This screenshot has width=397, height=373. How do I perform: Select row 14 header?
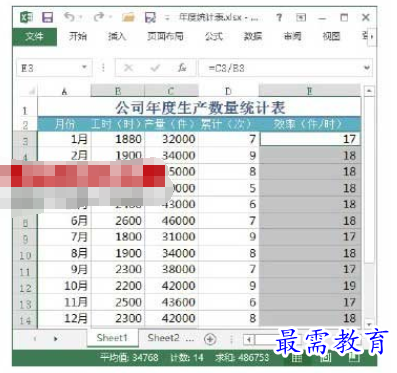[25, 319]
